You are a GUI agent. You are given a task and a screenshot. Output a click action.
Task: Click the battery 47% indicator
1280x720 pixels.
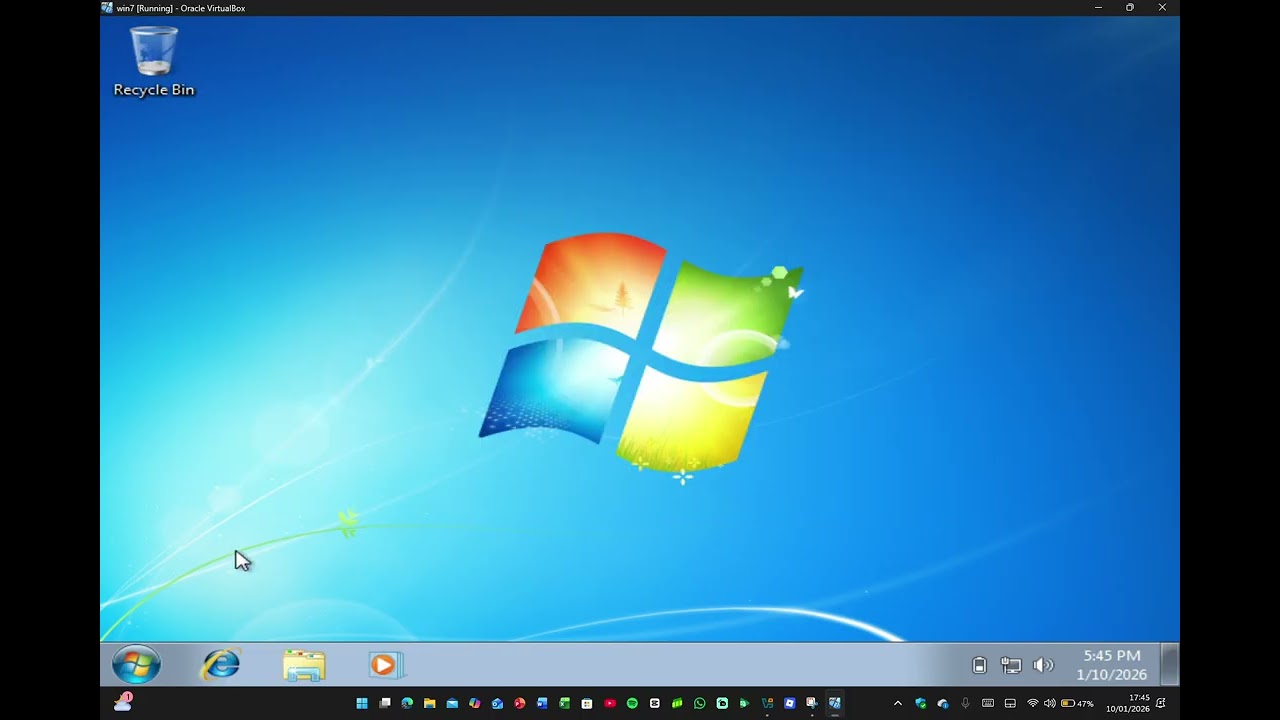(1077, 704)
